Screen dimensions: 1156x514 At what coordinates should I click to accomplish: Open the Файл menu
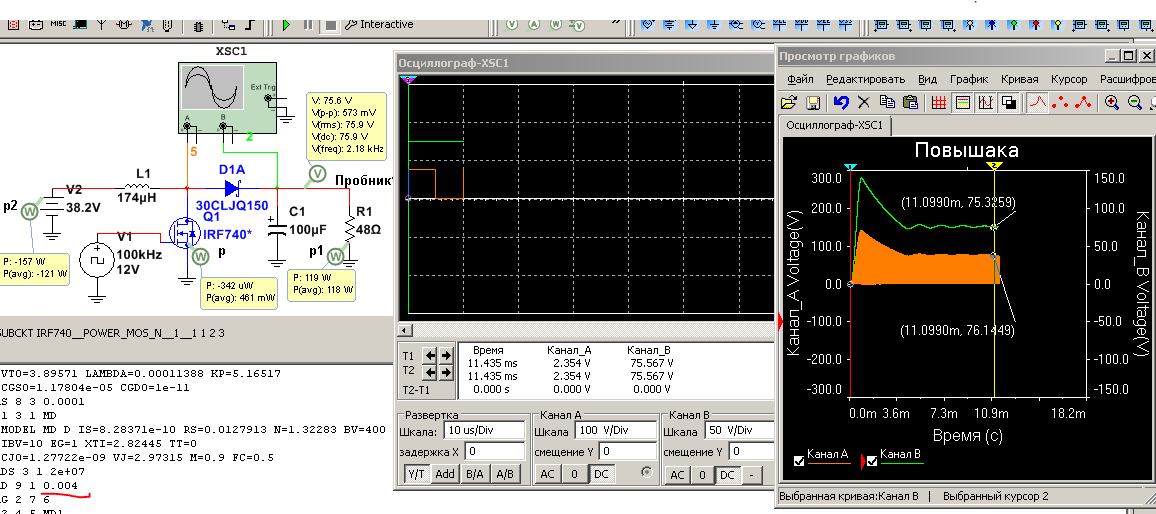click(800, 79)
